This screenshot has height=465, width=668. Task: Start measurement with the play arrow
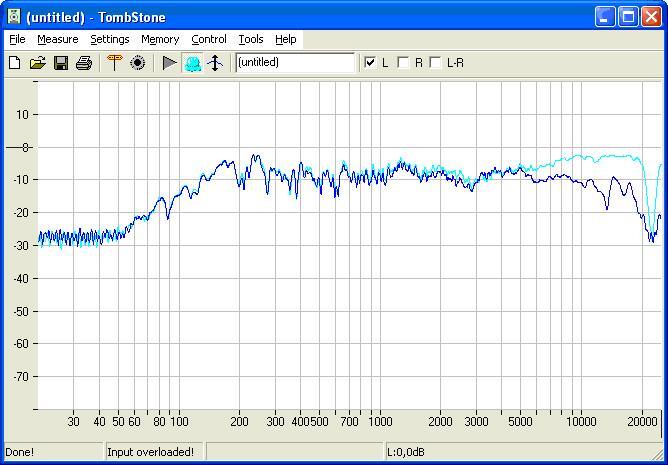(169, 63)
